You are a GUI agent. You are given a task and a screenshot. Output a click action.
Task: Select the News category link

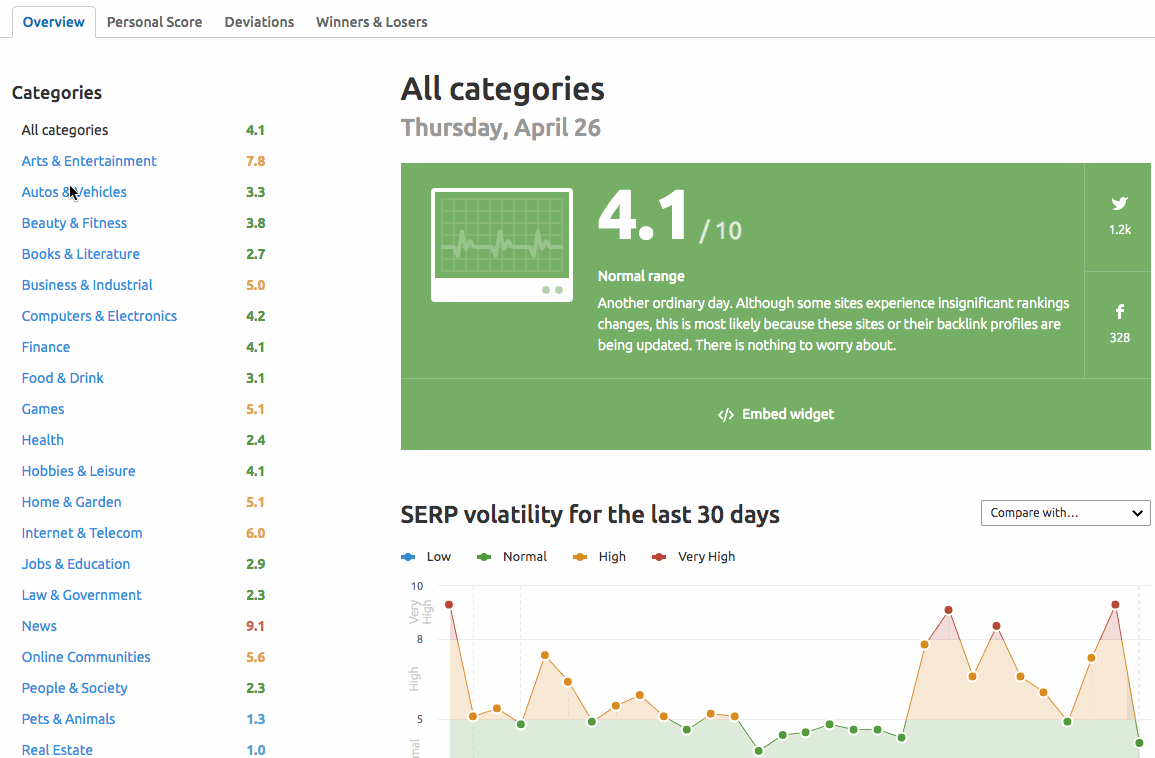coord(39,626)
